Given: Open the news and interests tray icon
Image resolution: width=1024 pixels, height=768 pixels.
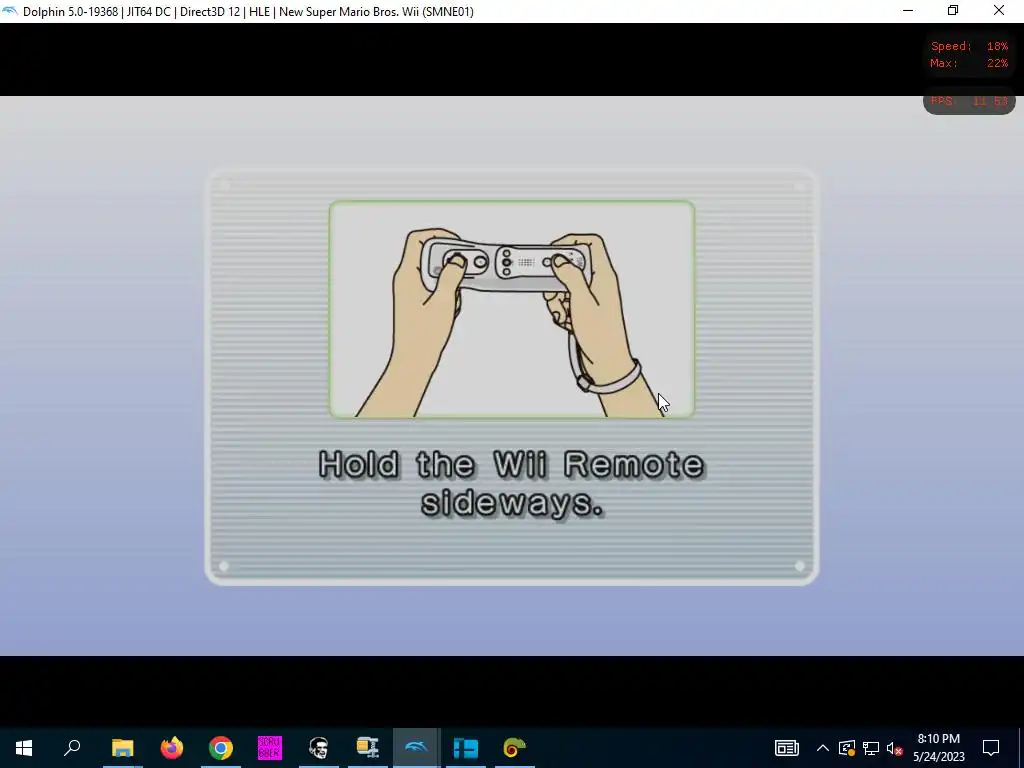Looking at the screenshot, I should click(786, 748).
